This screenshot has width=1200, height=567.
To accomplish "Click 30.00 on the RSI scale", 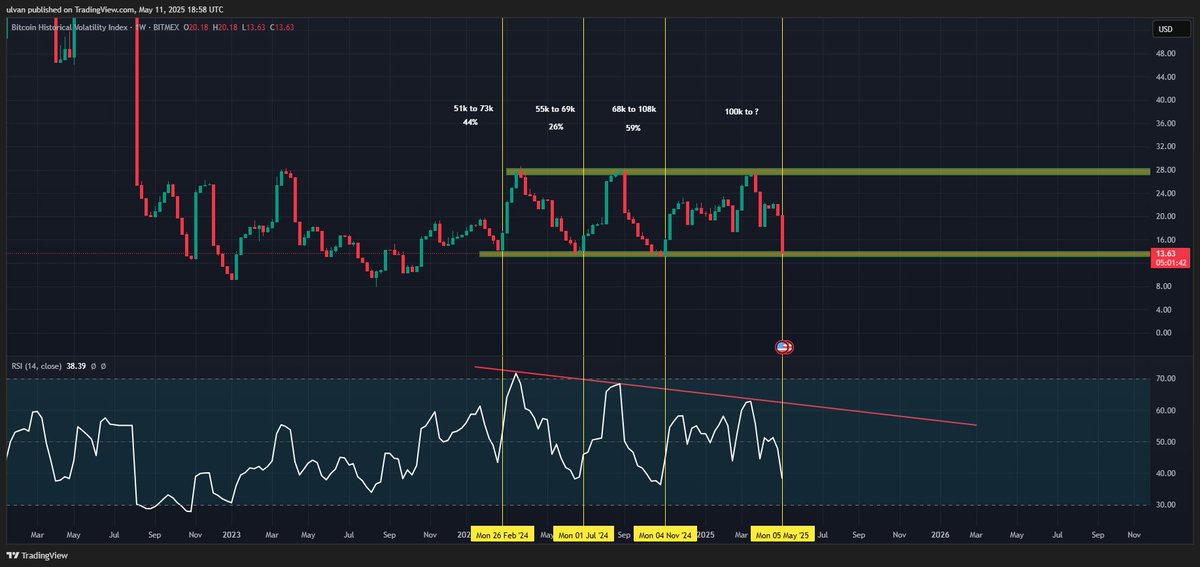I will [1165, 504].
